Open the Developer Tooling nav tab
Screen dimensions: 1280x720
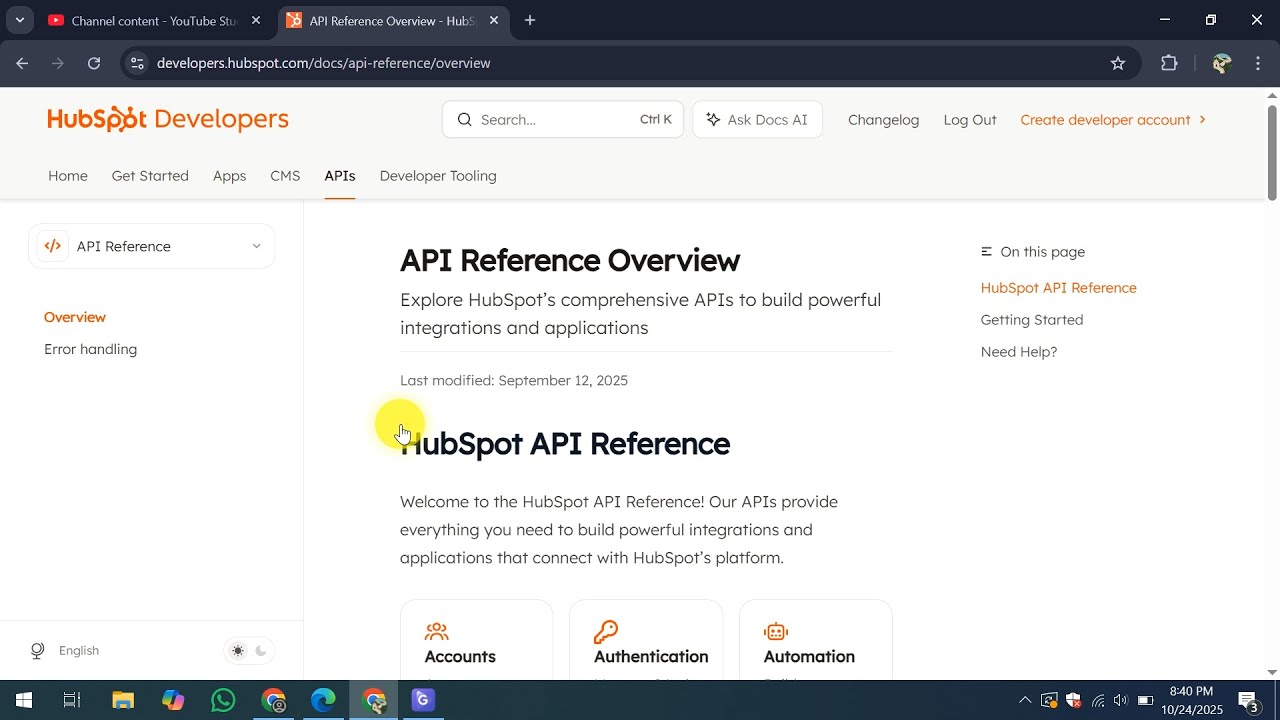coord(438,176)
